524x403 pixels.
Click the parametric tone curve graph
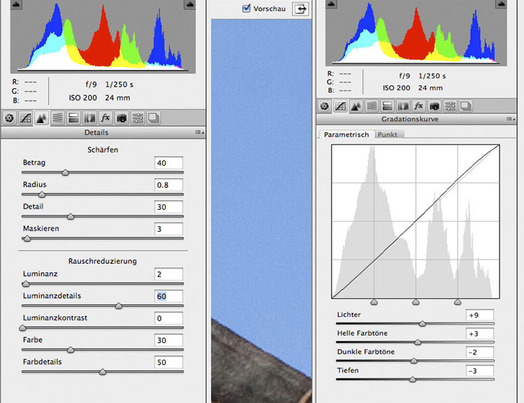click(415, 222)
